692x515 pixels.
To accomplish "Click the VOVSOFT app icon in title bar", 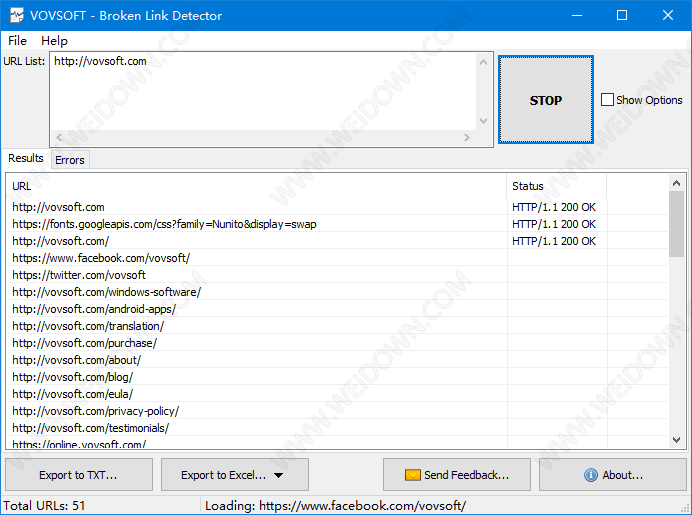I will pyautogui.click(x=17, y=15).
